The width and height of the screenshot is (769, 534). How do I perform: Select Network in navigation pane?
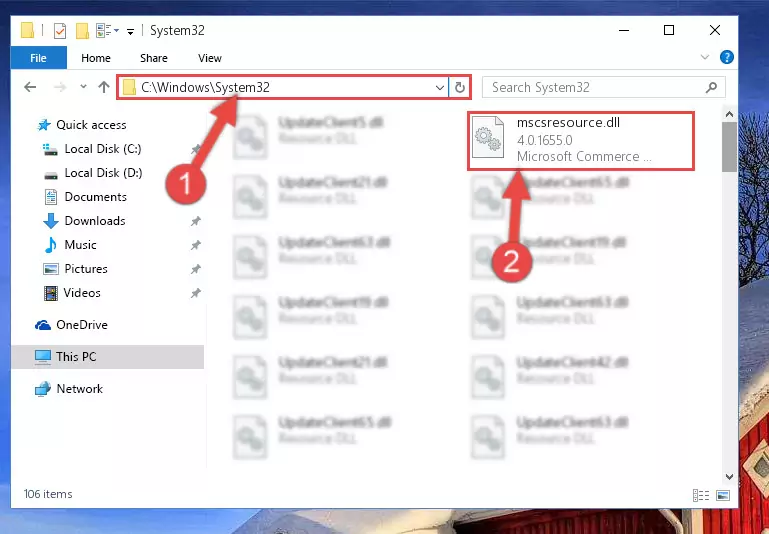(79, 389)
